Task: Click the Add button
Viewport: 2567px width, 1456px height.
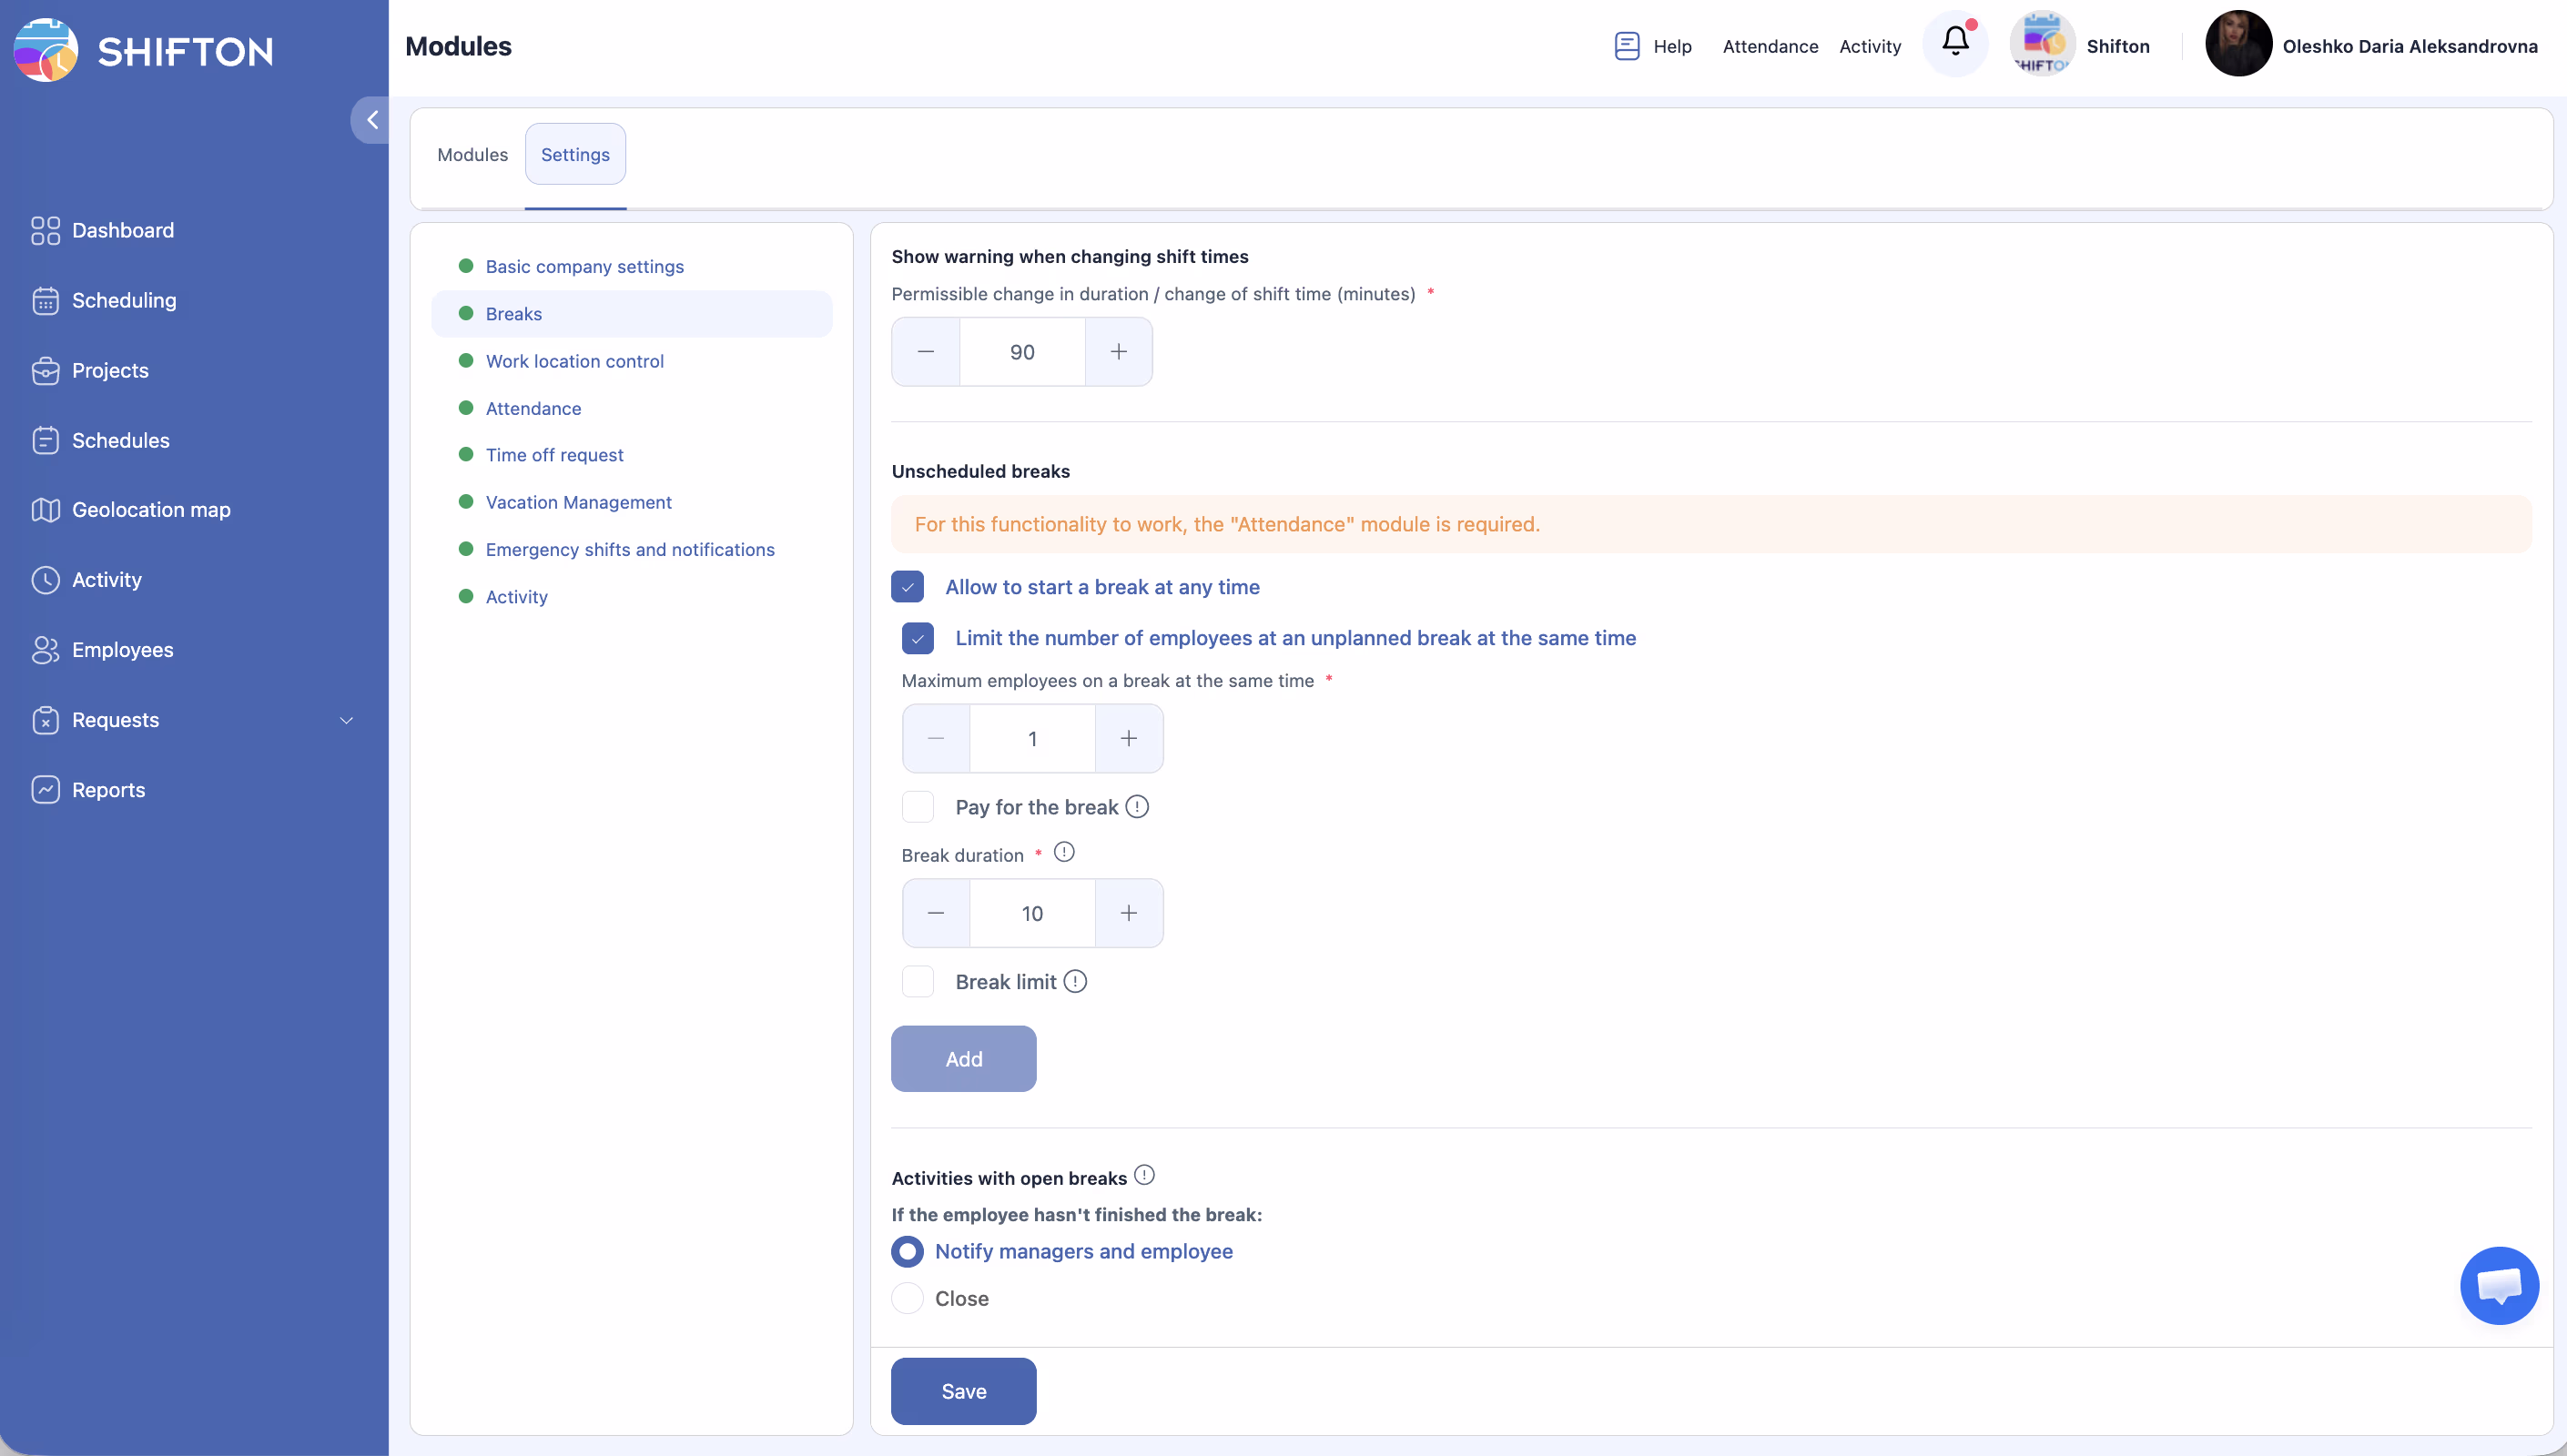Action: [x=963, y=1058]
